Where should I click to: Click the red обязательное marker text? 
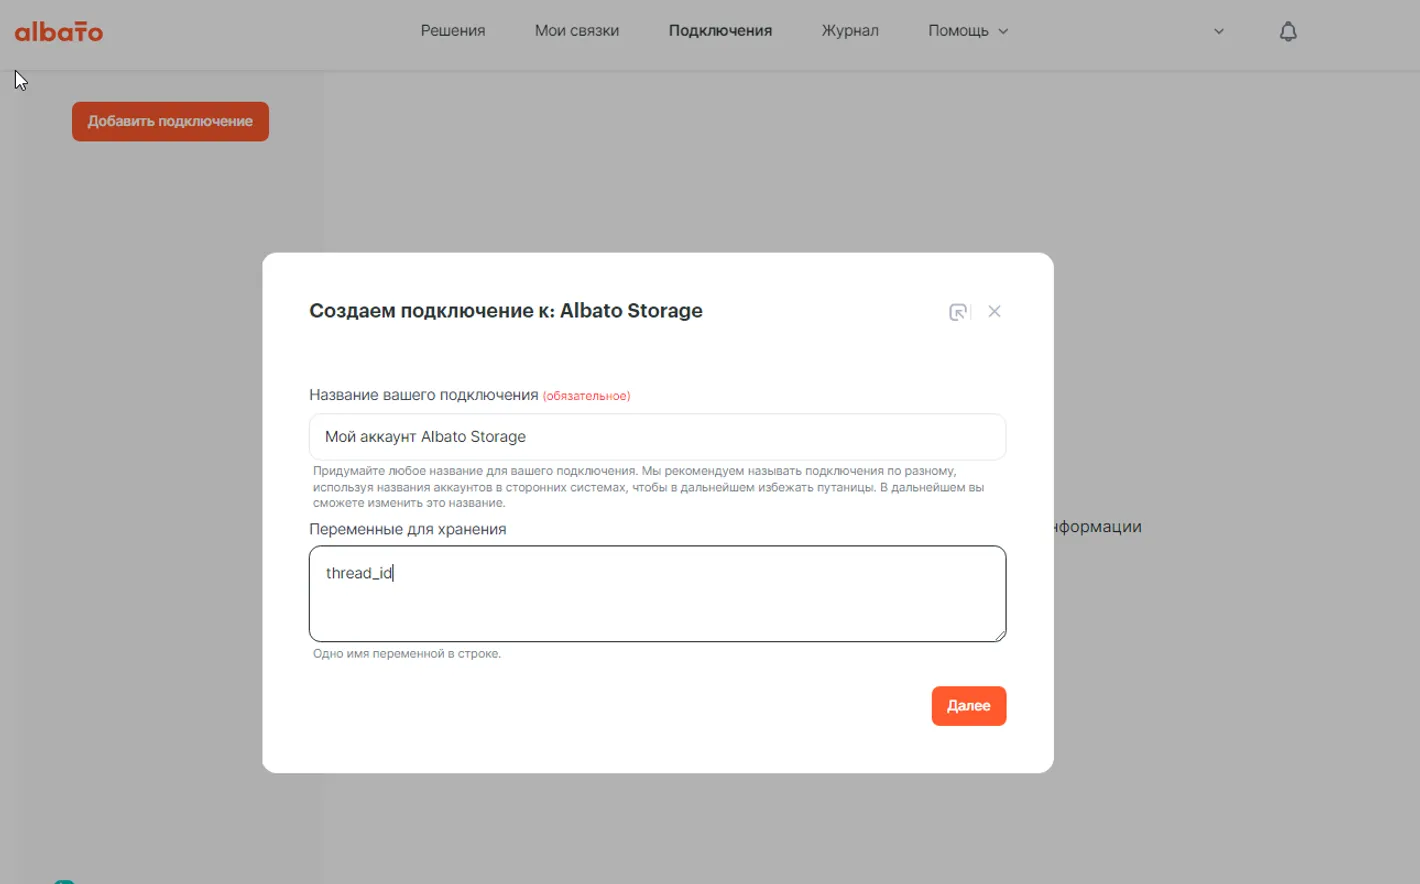(586, 396)
